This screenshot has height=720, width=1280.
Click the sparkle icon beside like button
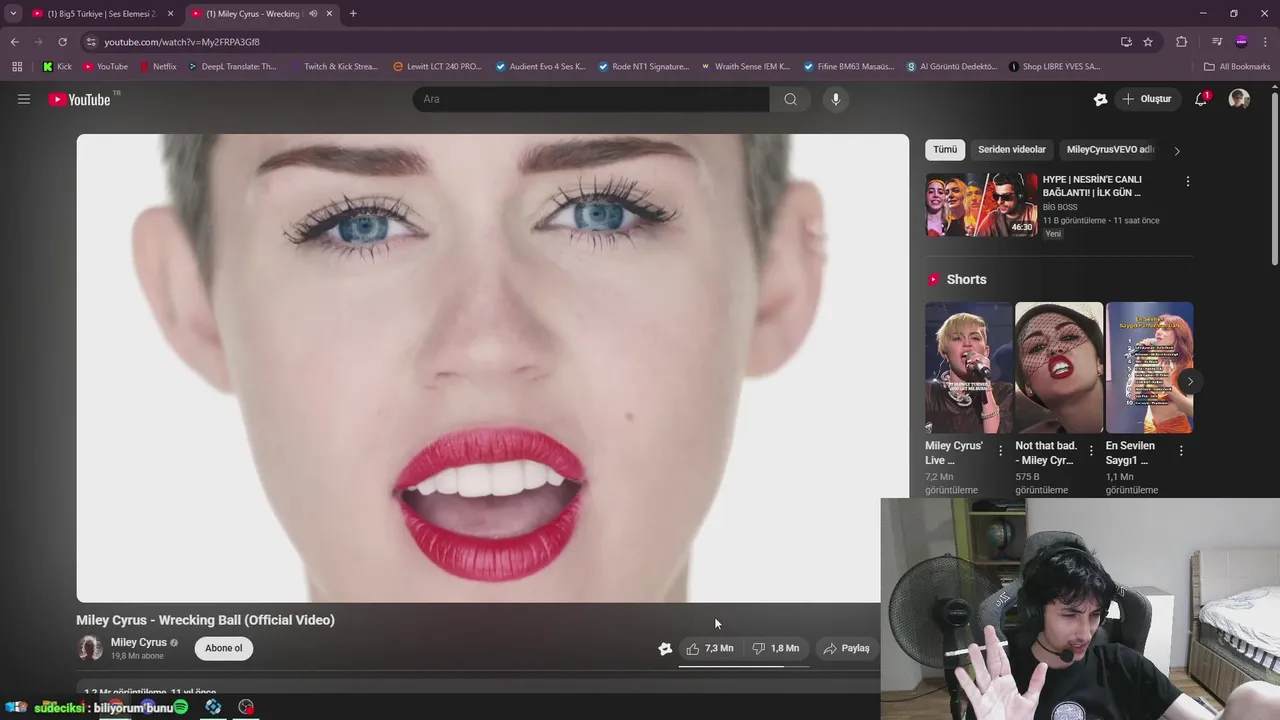point(665,648)
